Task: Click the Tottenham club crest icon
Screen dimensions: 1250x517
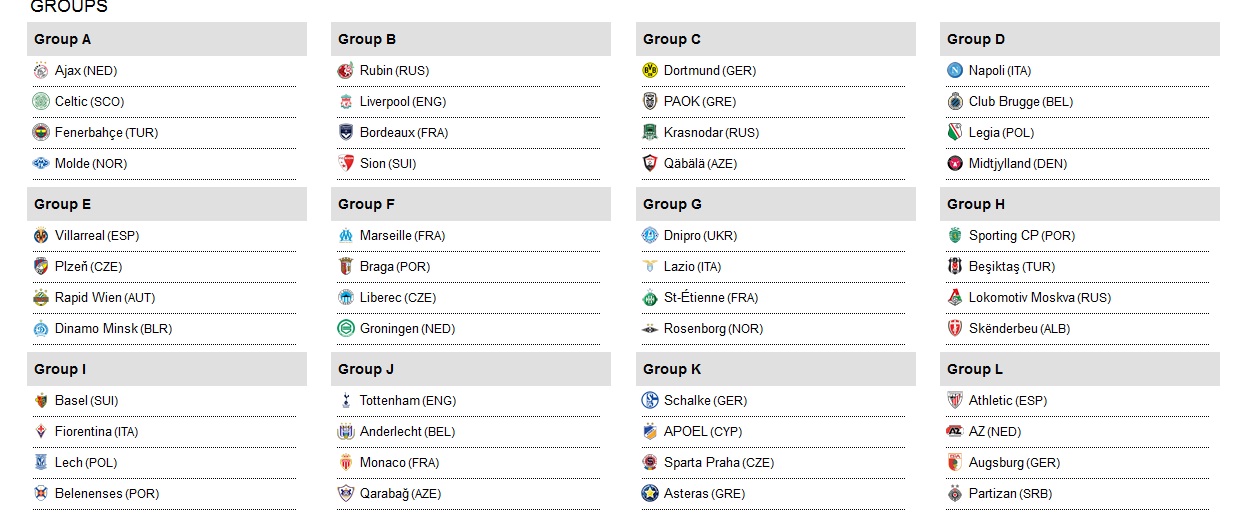Action: (345, 401)
